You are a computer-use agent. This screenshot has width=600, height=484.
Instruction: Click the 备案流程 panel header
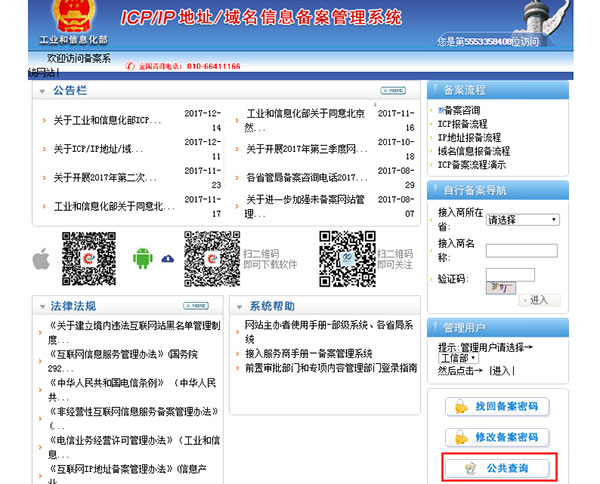498,91
